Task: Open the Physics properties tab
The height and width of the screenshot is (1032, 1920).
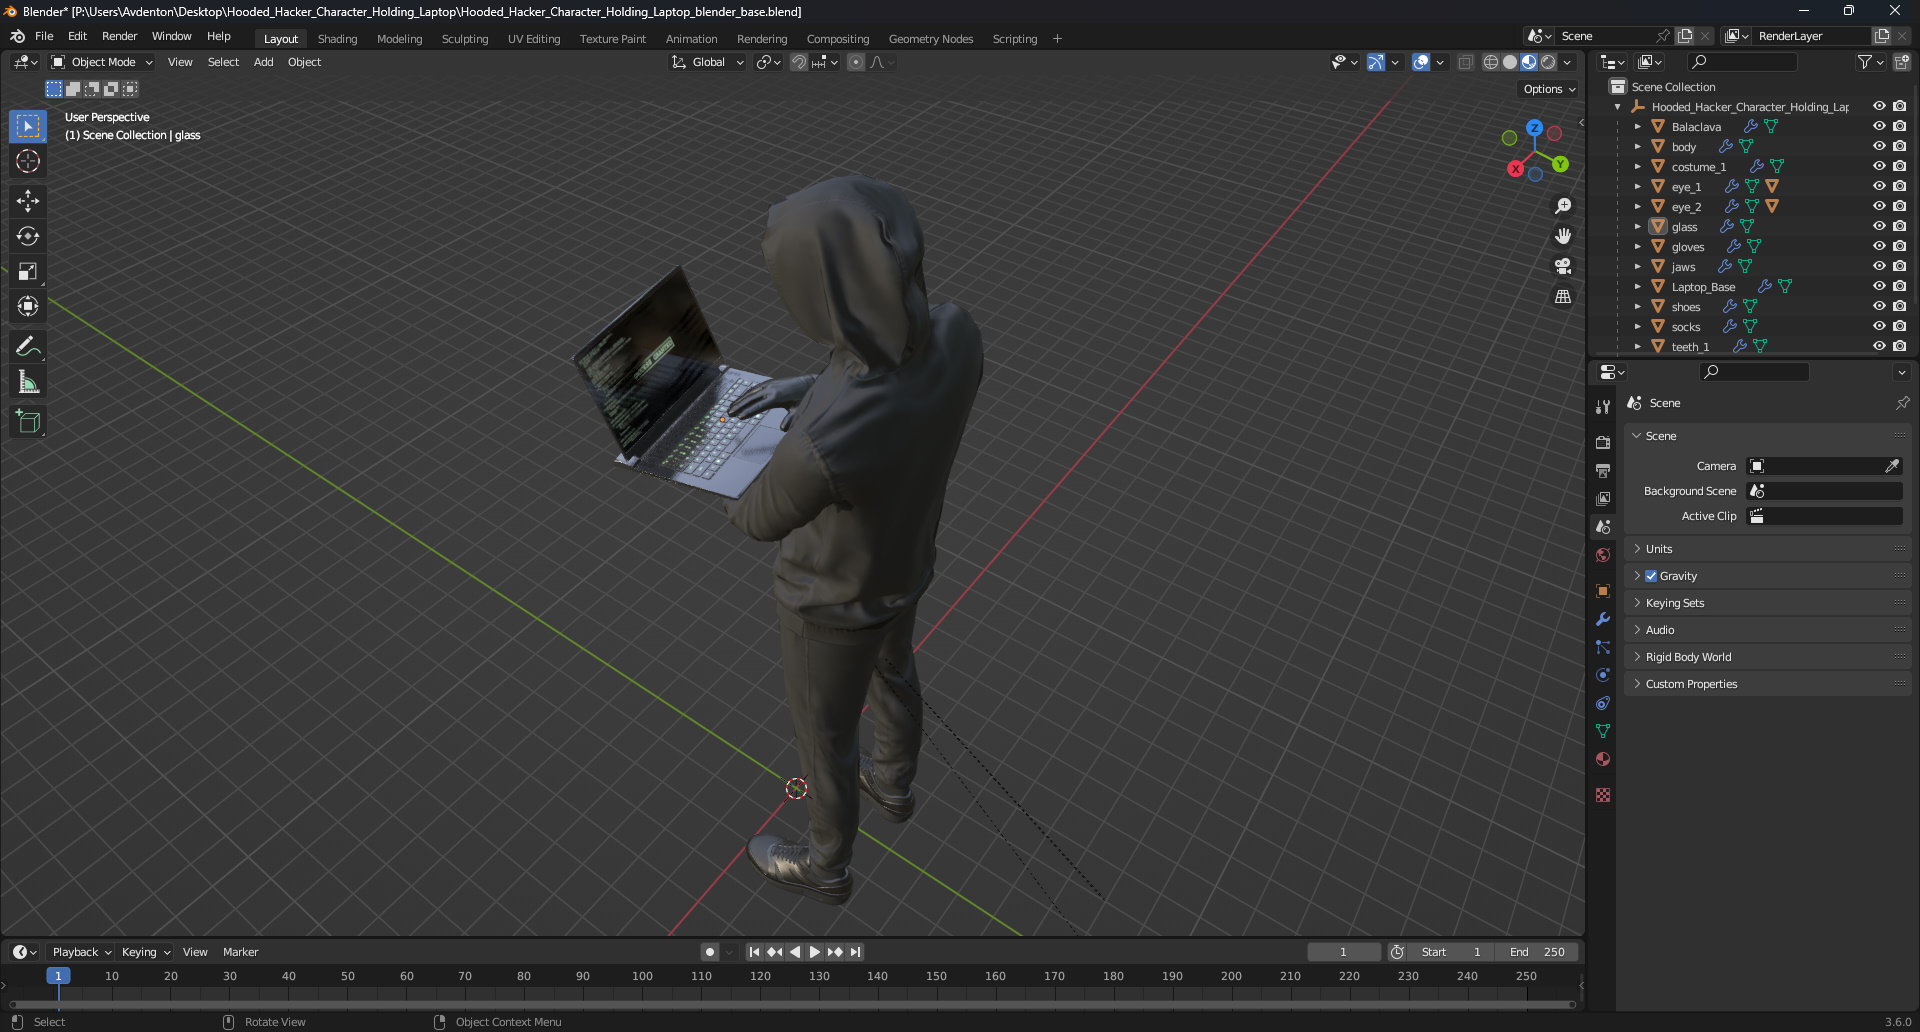Action: (x=1603, y=675)
